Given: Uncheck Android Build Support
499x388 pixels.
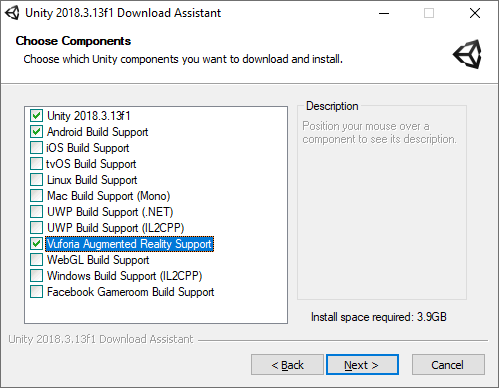Looking at the screenshot, I should point(36,132).
